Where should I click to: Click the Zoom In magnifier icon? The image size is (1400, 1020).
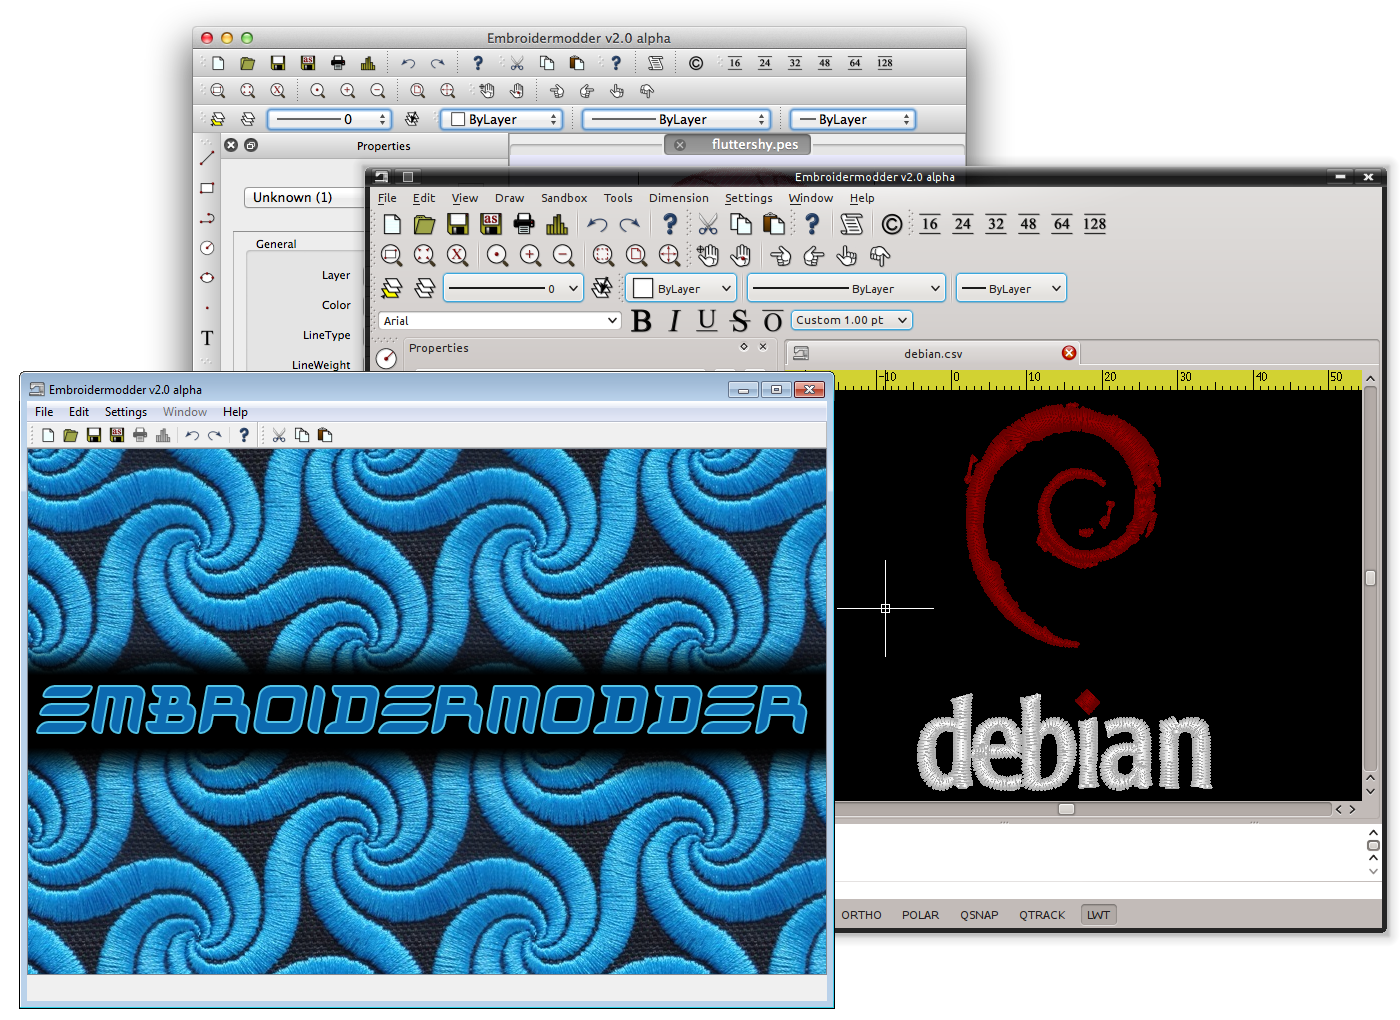[x=530, y=256]
